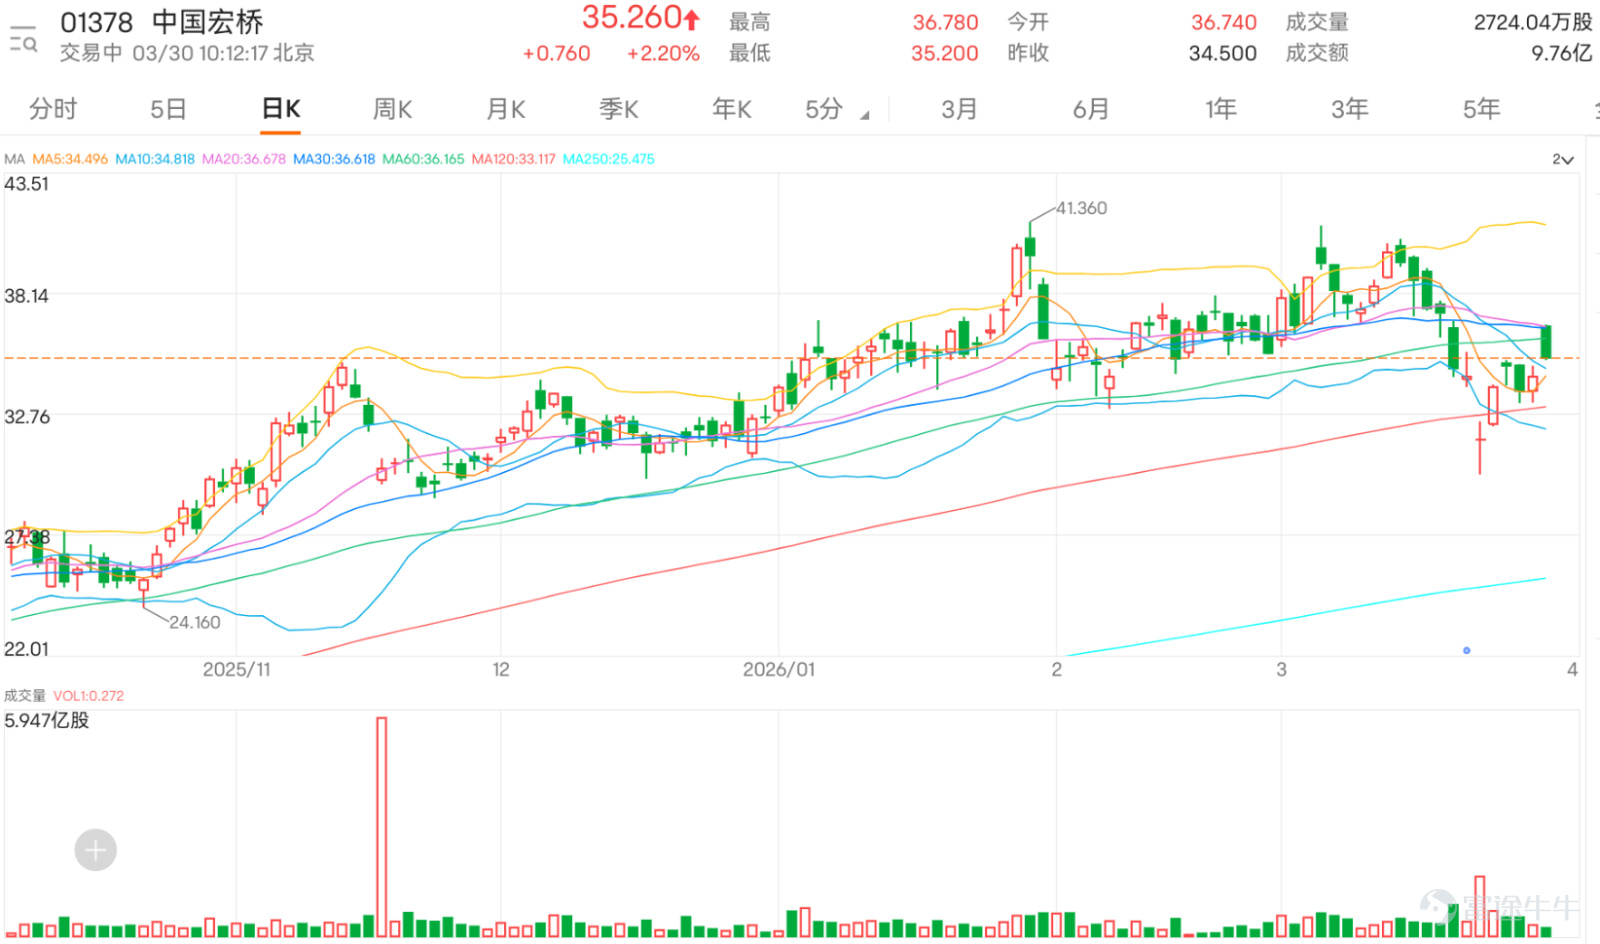1600x944 pixels.
Task: Click the MA120:33.117 indicator label
Action: coord(513,159)
